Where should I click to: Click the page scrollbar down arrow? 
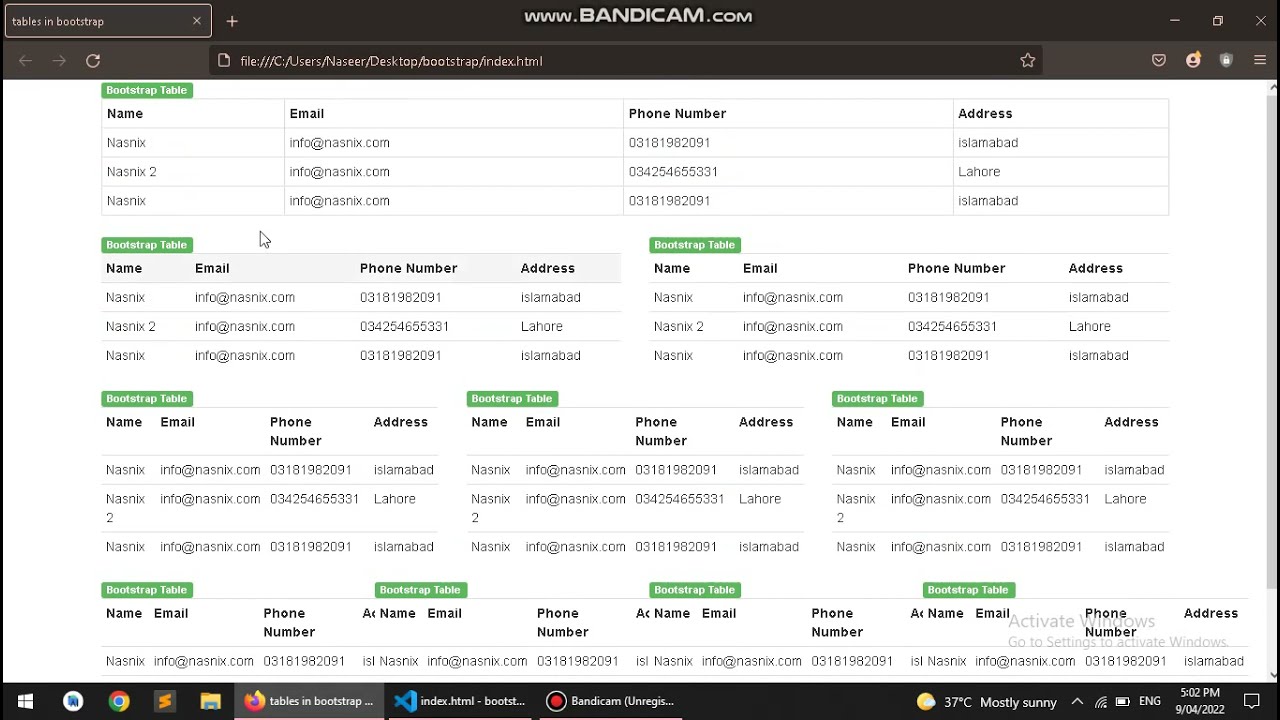pyautogui.click(x=1272, y=675)
